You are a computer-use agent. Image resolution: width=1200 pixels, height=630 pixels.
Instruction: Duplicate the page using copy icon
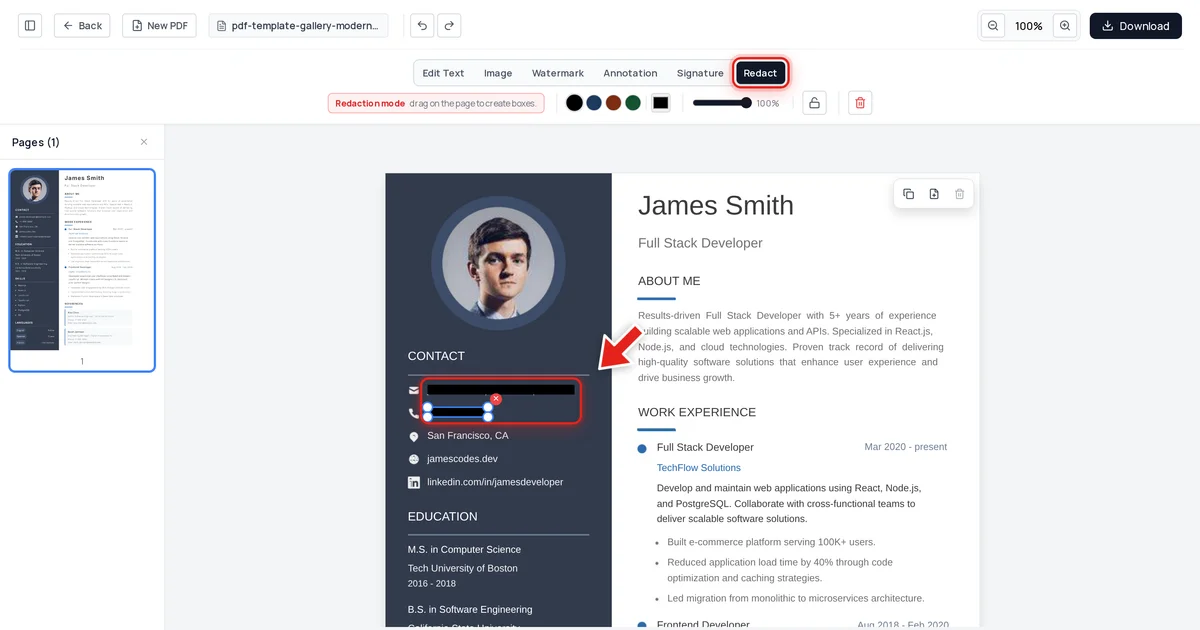[x=908, y=194]
